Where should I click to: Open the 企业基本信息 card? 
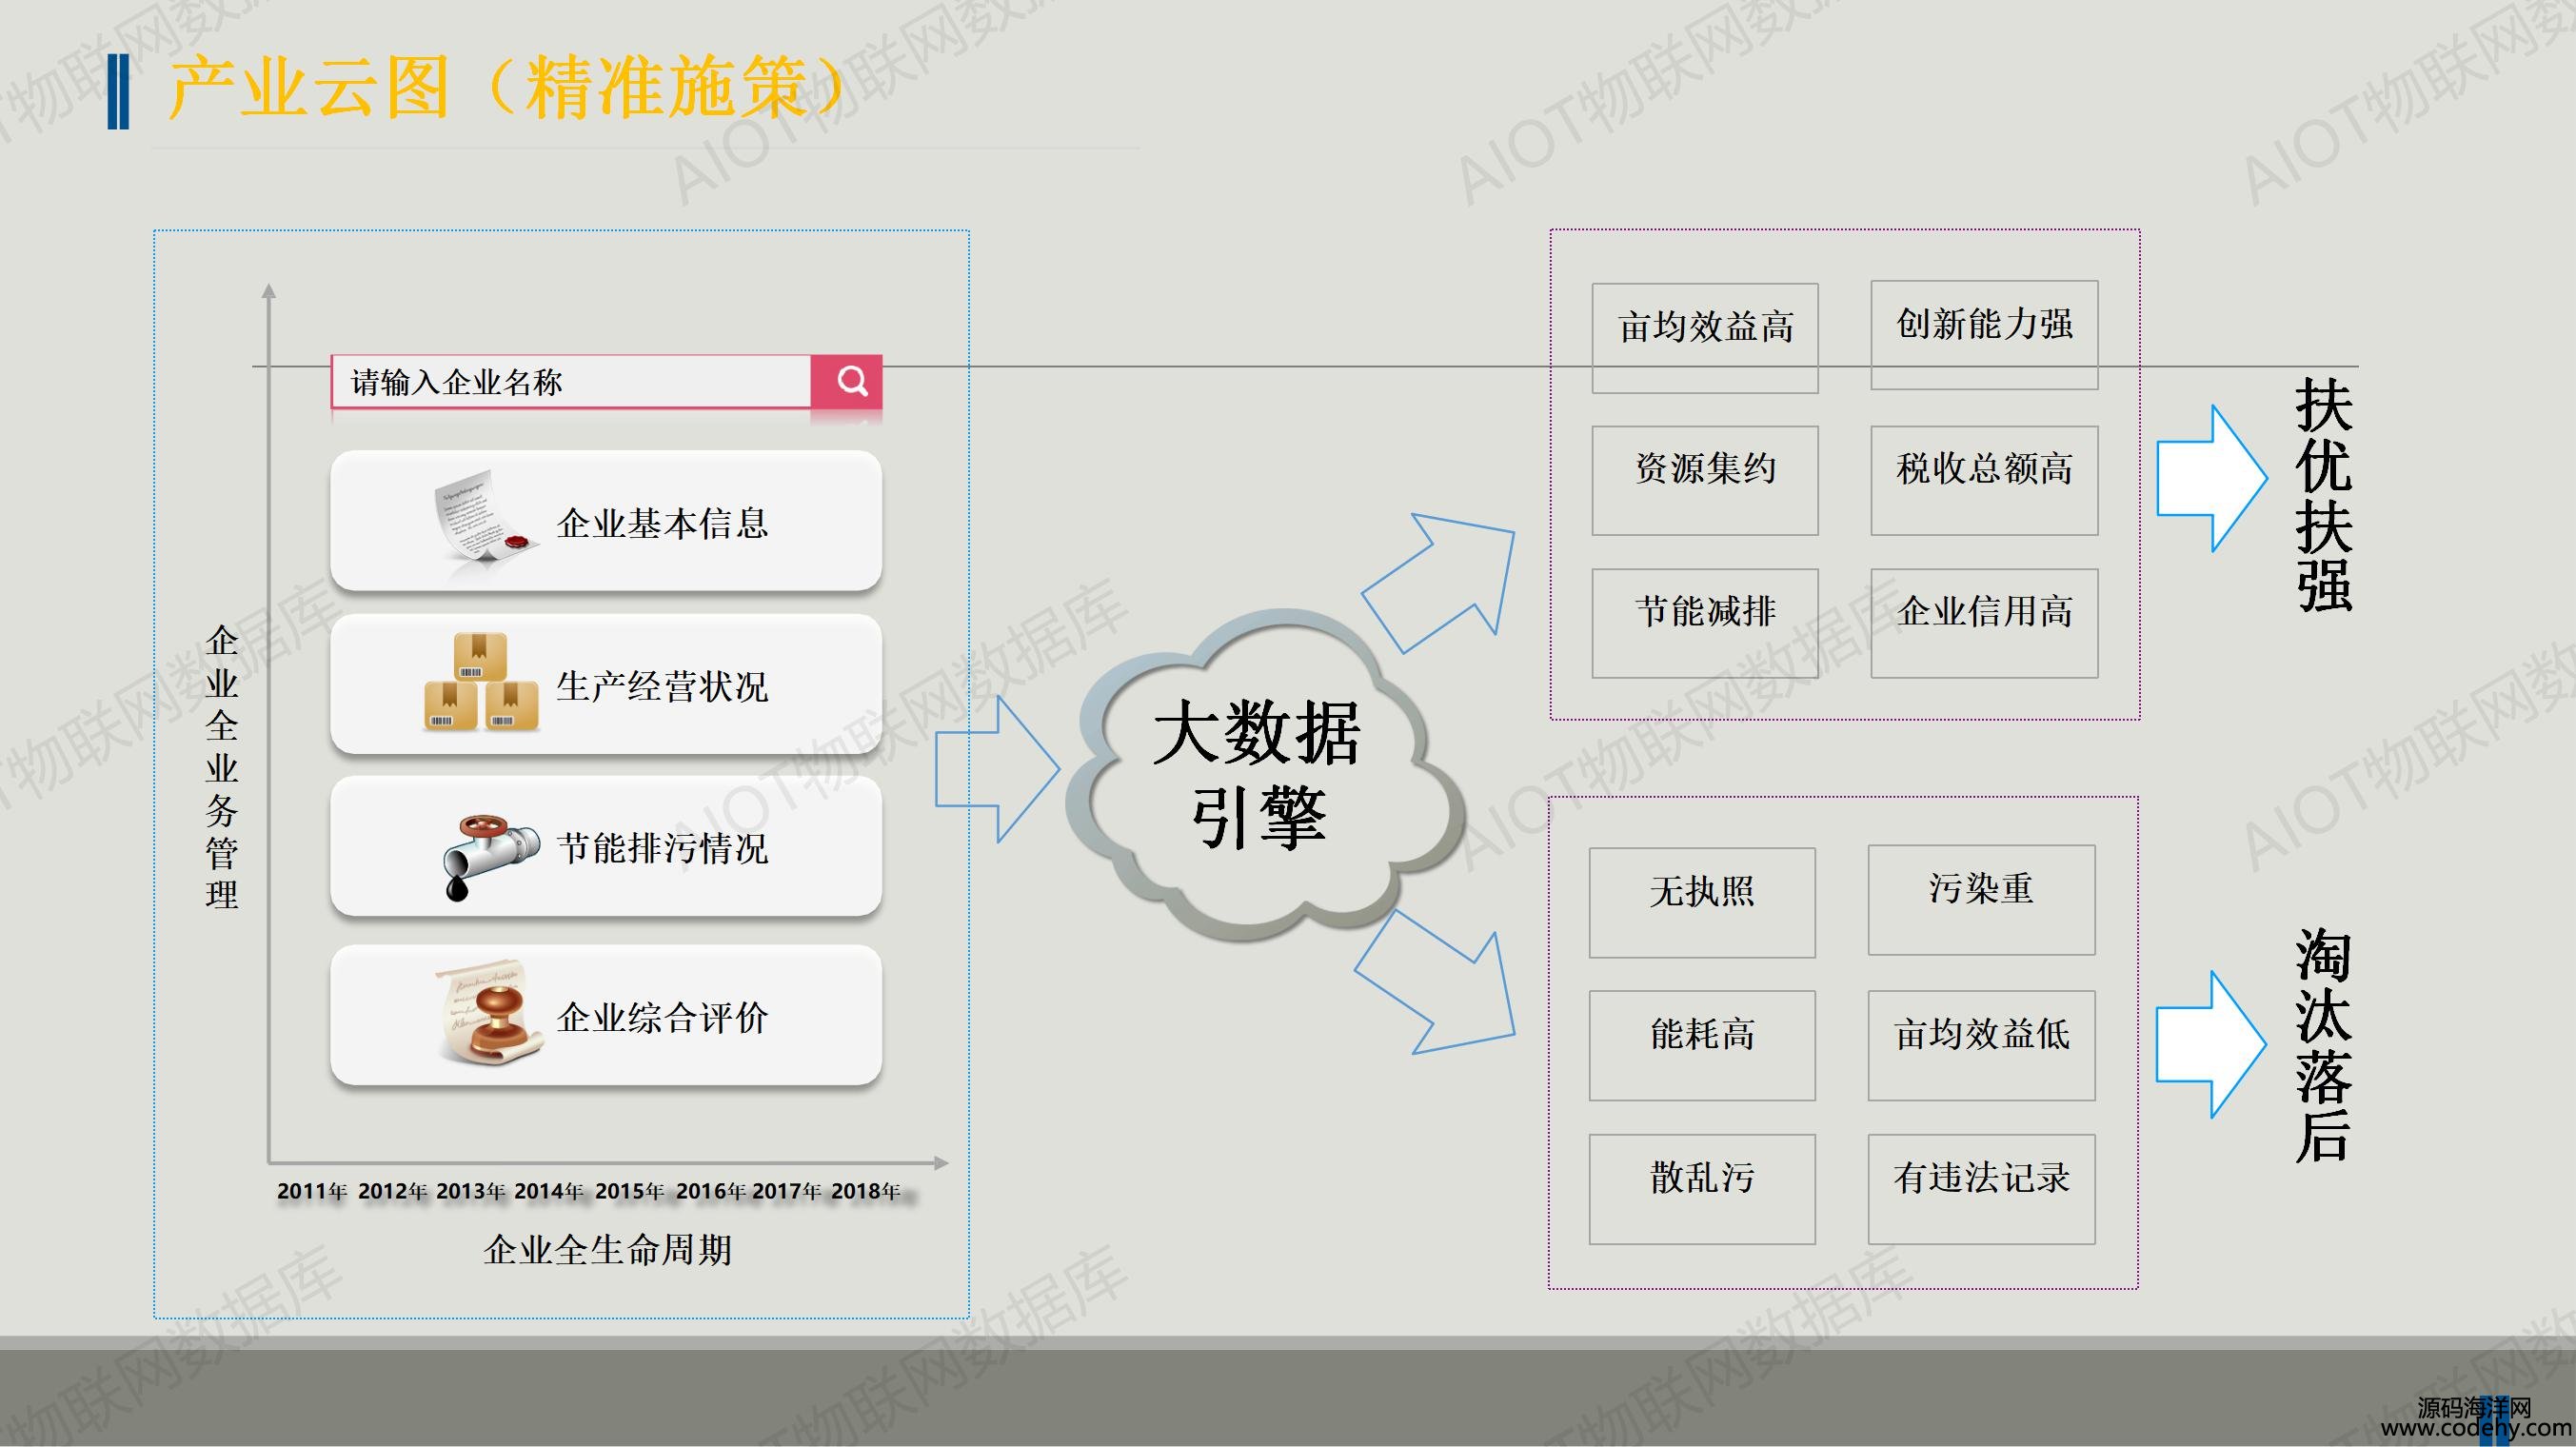(606, 520)
